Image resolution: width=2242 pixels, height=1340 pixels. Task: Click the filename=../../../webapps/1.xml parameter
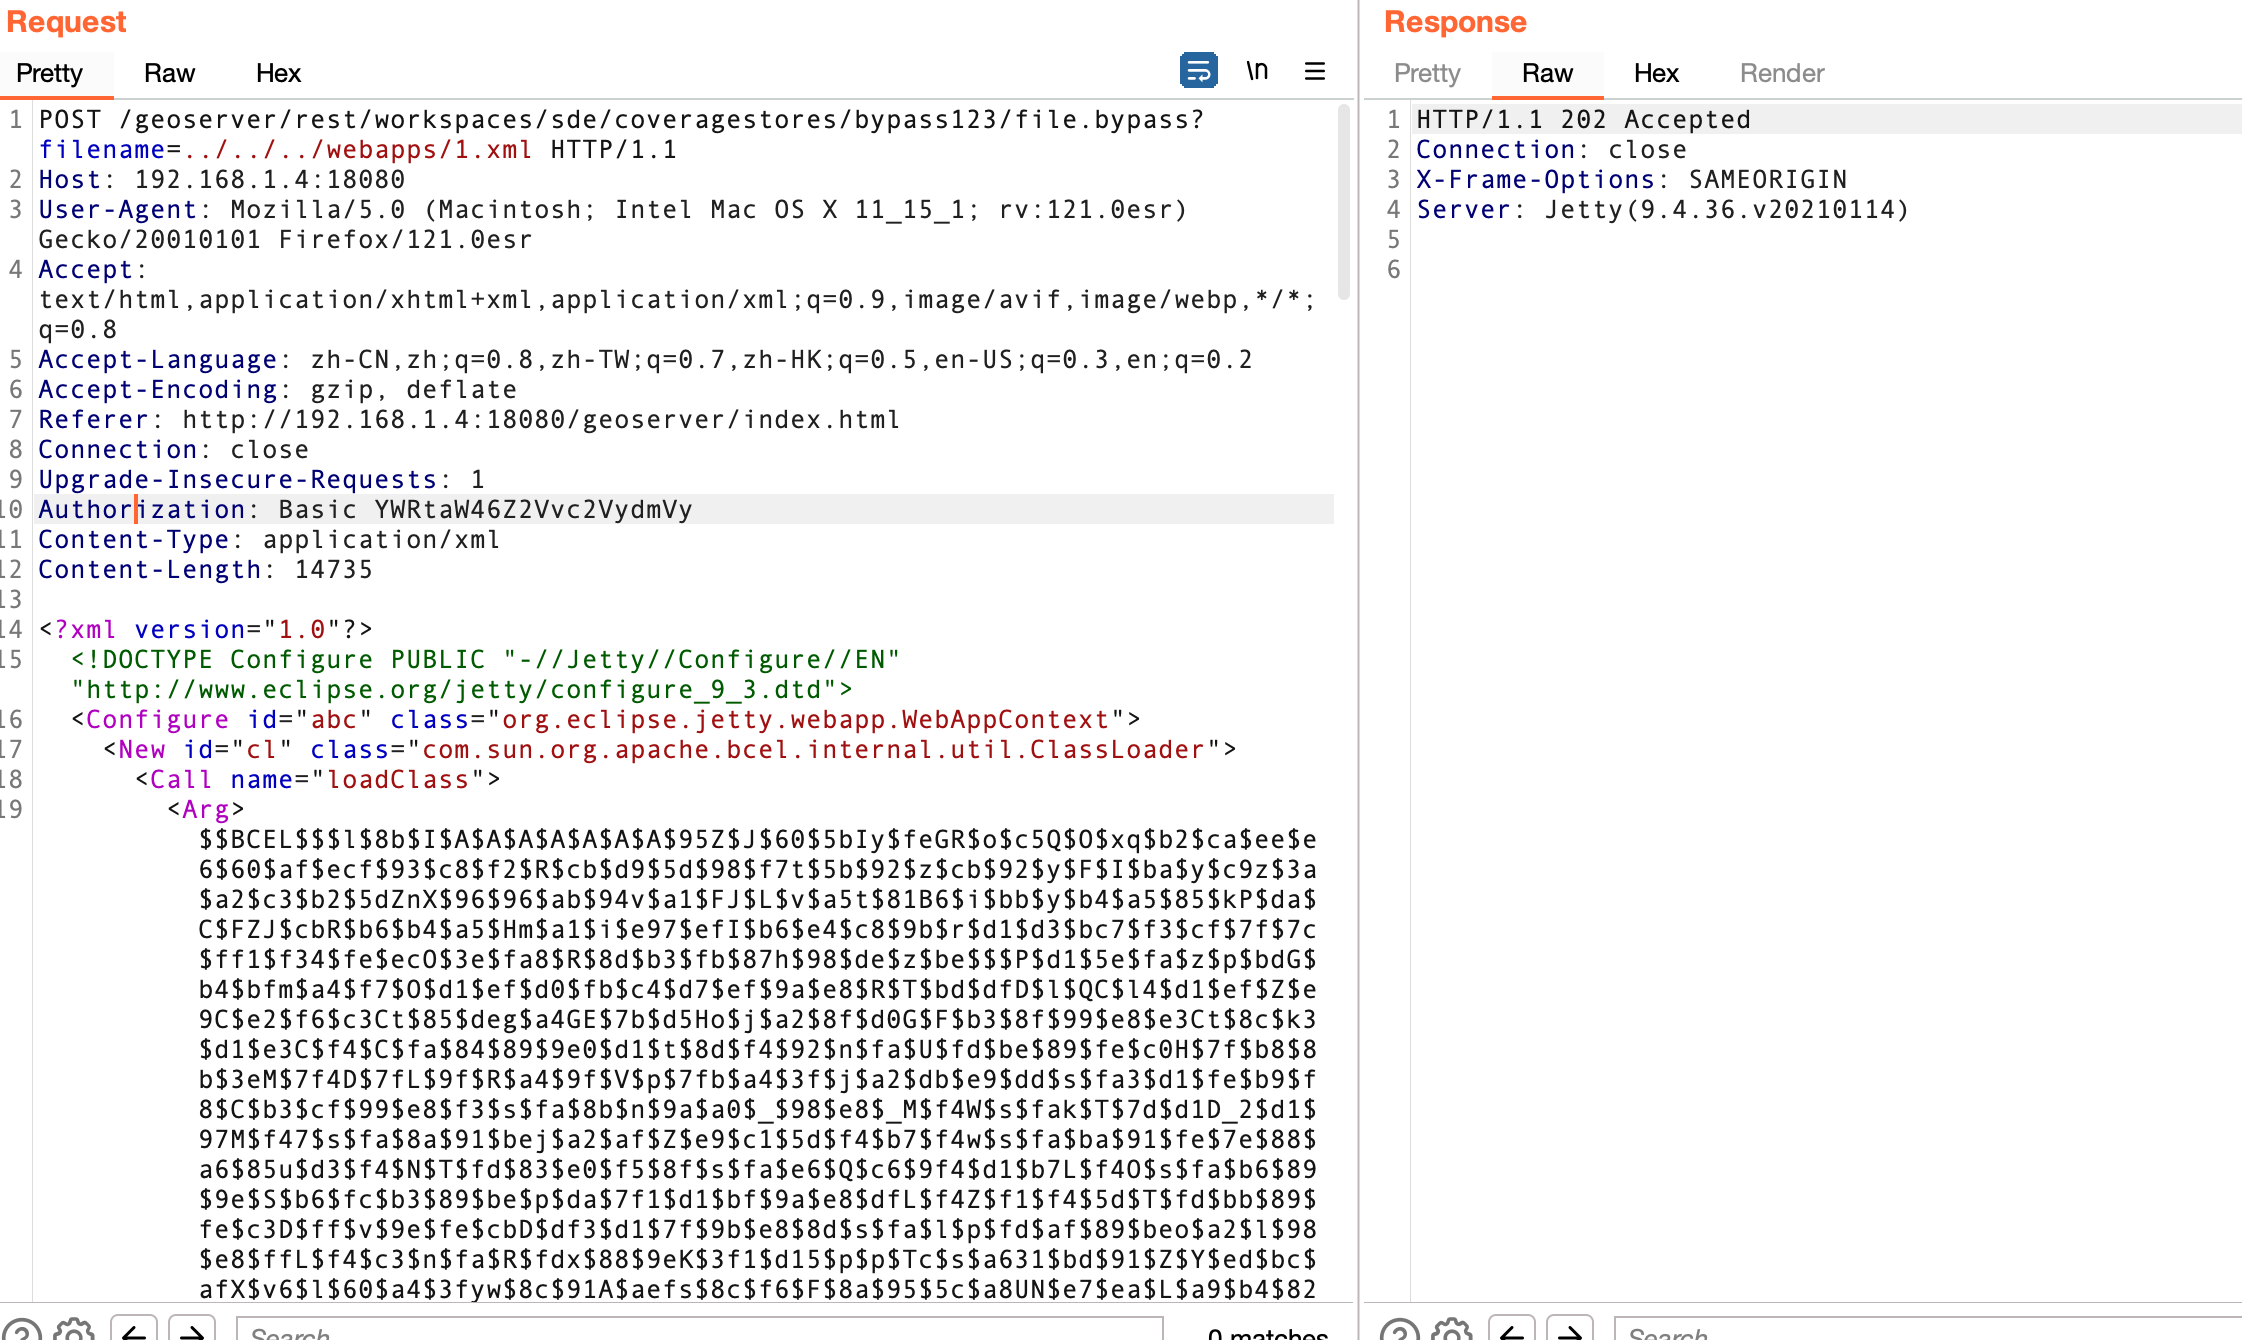(286, 149)
